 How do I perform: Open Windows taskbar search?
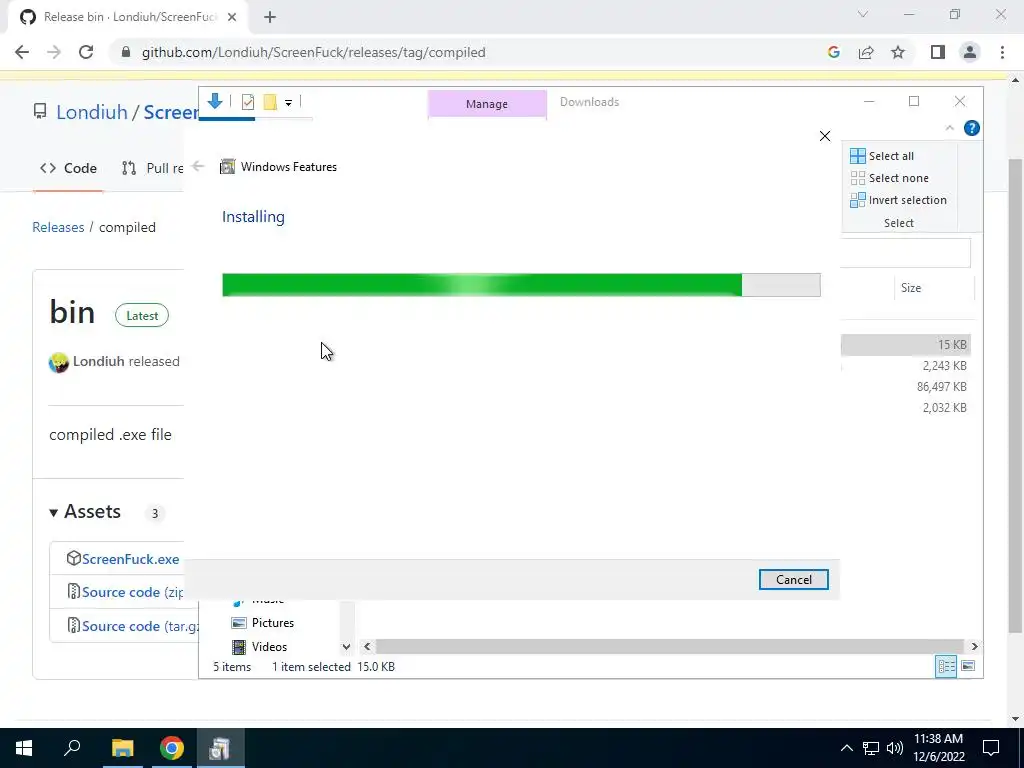coord(72,748)
